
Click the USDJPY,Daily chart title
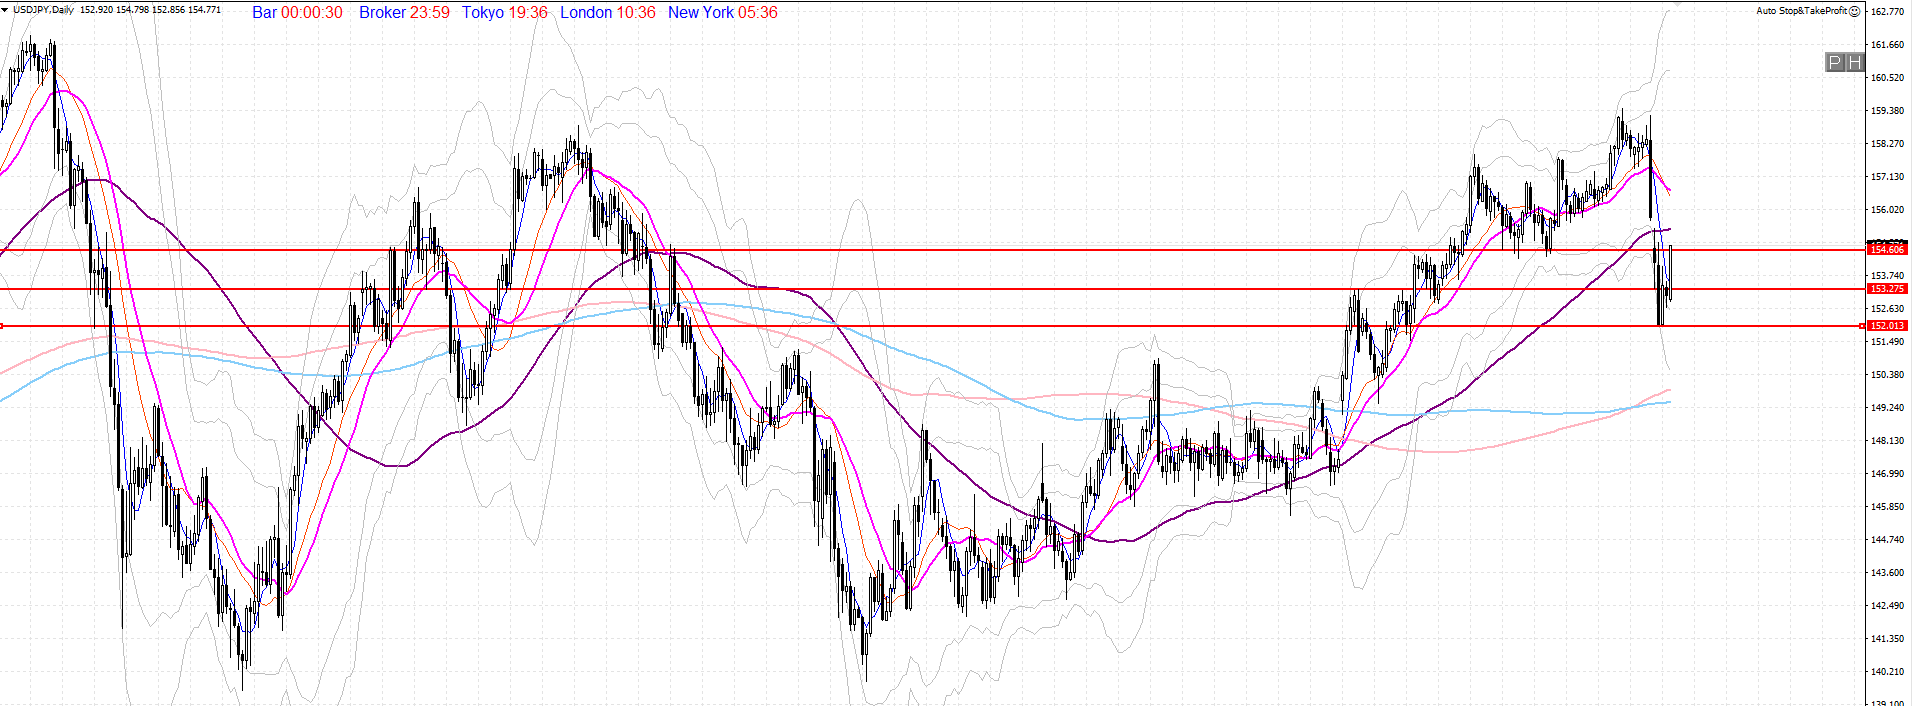[x=43, y=10]
